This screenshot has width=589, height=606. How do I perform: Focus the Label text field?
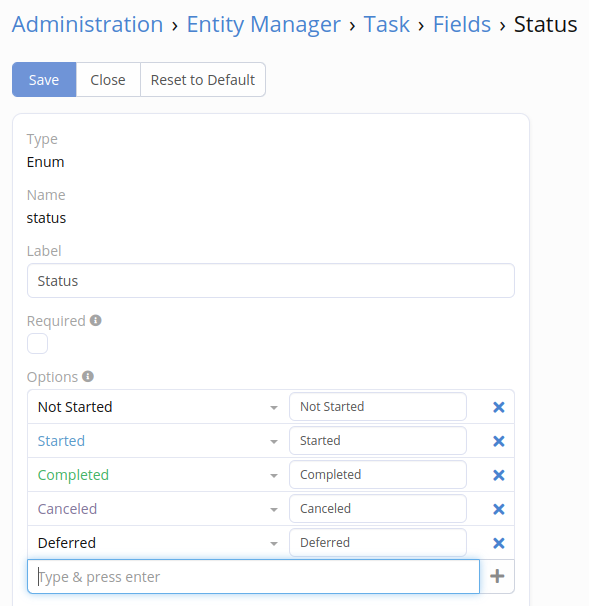pos(271,281)
